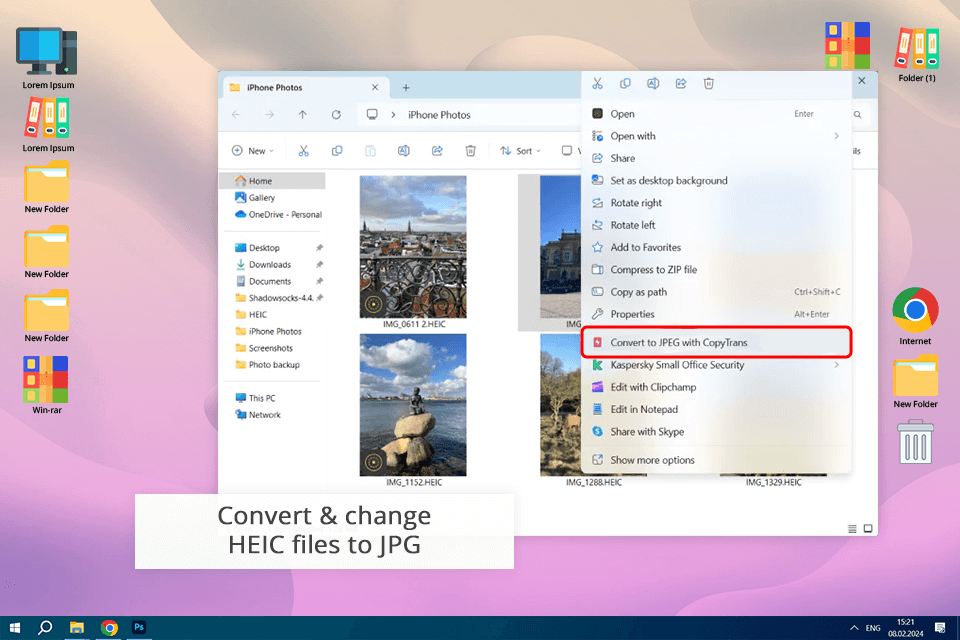Open a new Explorer tab with plus
The height and width of the screenshot is (640, 960).
tap(406, 88)
